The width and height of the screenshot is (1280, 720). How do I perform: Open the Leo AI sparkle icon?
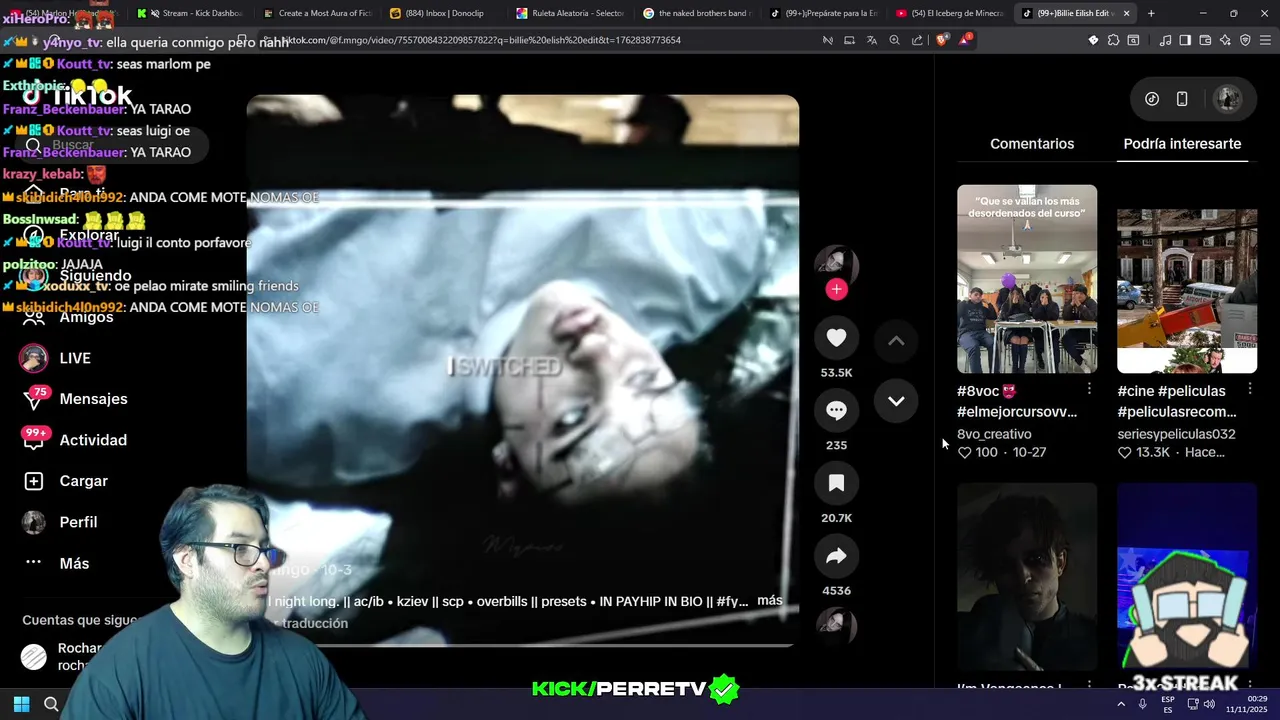[x=1225, y=40]
